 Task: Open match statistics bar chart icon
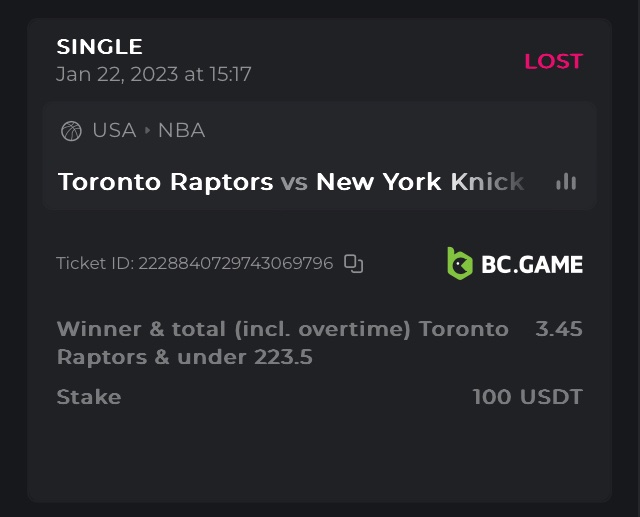coord(566,182)
